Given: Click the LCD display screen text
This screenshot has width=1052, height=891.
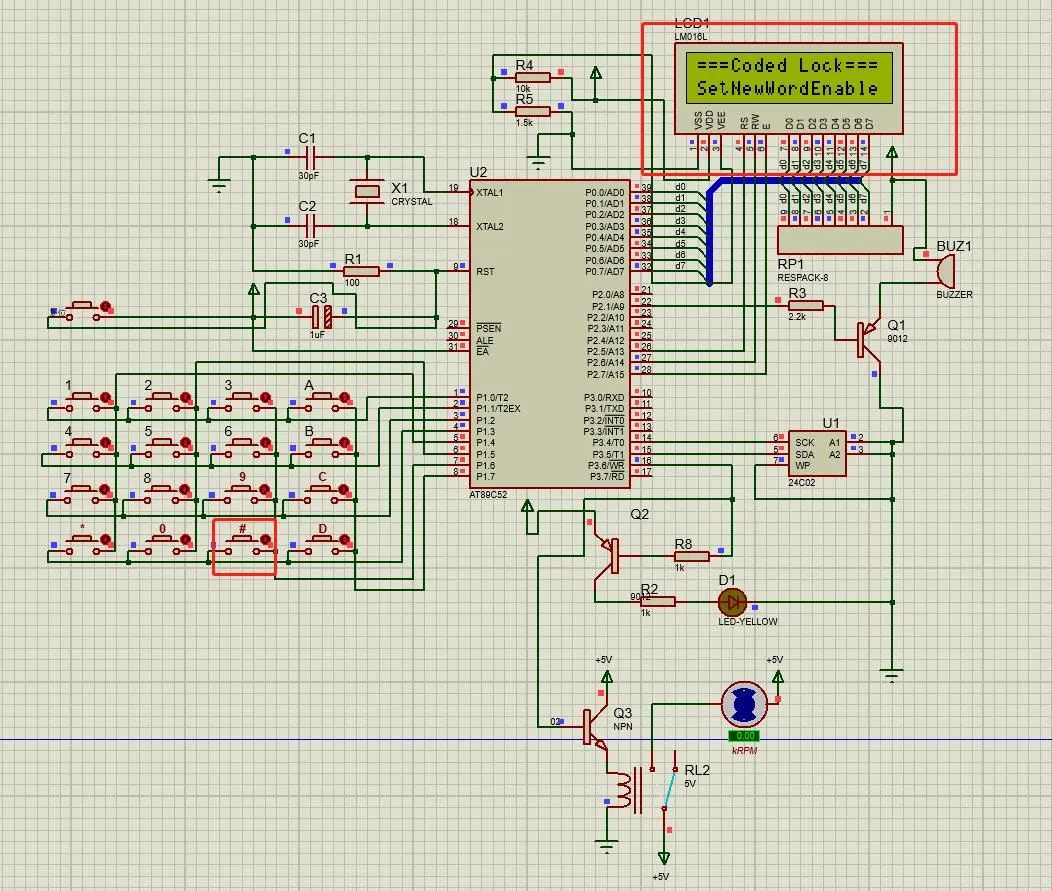Looking at the screenshot, I should [x=787, y=77].
